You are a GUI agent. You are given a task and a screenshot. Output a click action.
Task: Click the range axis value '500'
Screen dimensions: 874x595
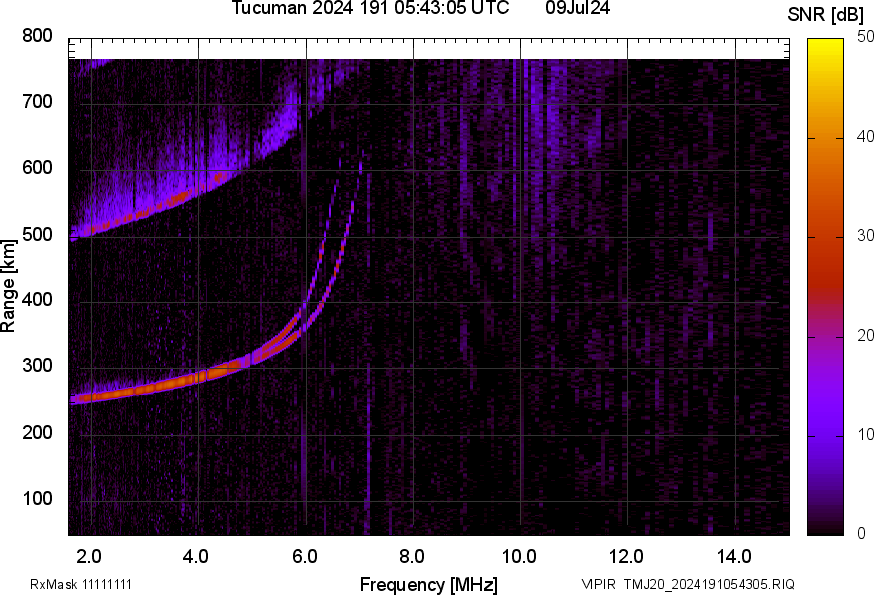pyautogui.click(x=37, y=234)
